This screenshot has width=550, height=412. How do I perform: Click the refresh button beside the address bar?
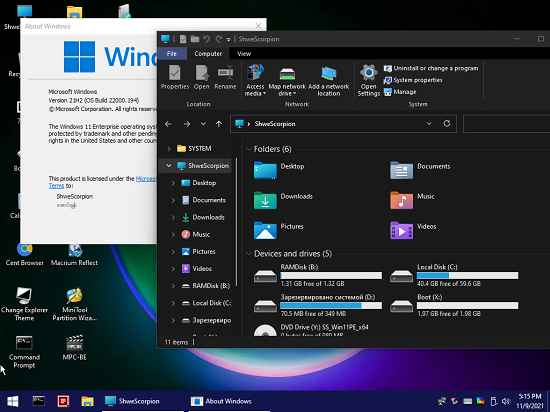[x=447, y=124]
